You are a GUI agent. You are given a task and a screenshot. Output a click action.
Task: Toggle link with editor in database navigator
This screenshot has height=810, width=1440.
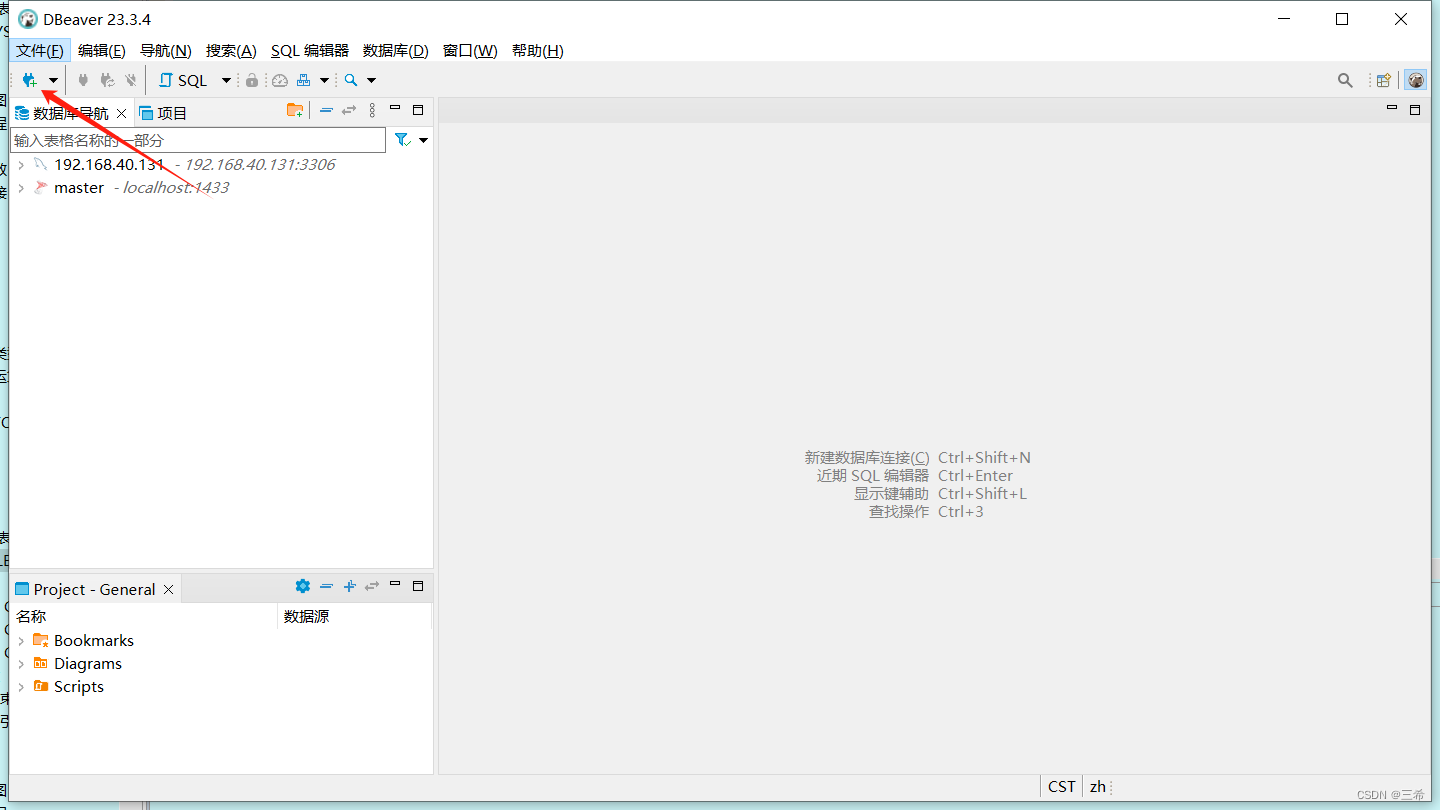coord(349,110)
